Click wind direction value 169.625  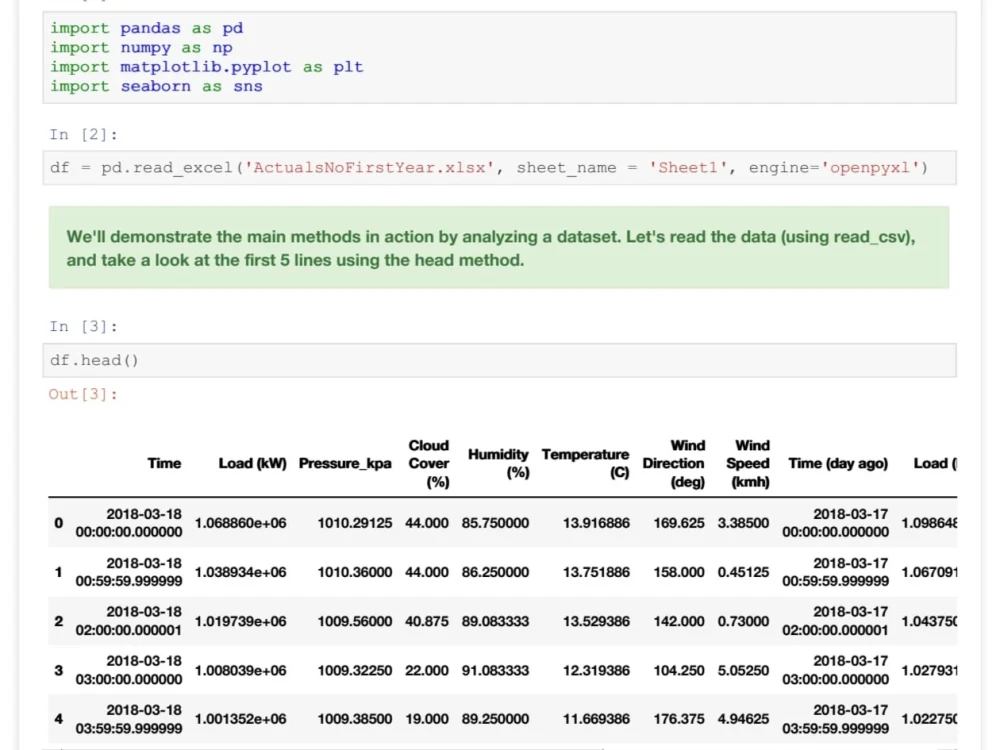679,523
